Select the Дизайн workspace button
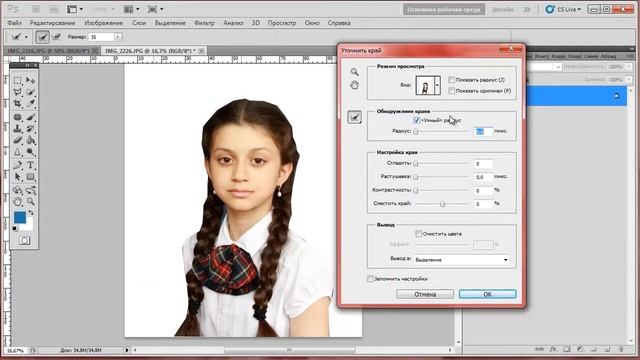Screen dimensions: 640x360 (x=502, y=9)
